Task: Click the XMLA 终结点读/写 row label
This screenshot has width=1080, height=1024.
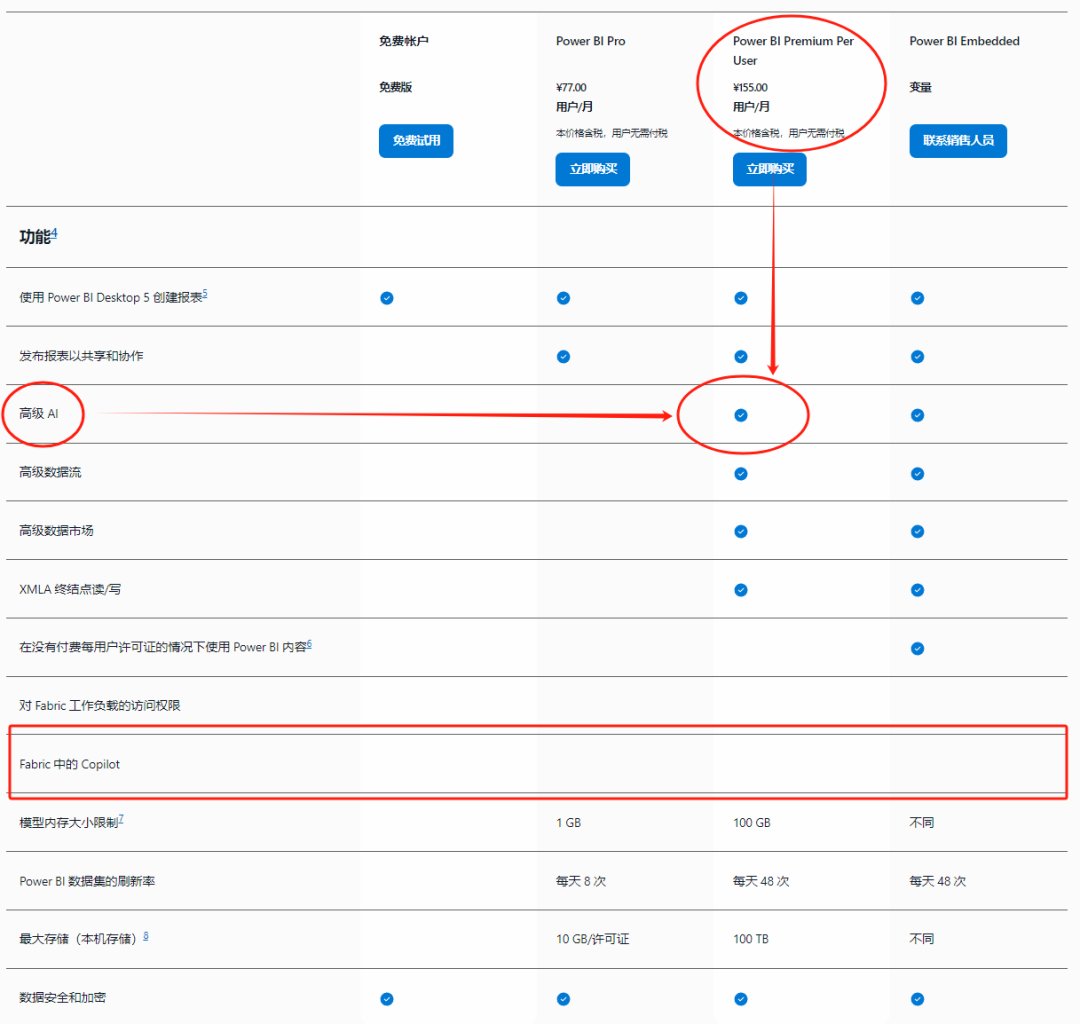Action: (70, 589)
